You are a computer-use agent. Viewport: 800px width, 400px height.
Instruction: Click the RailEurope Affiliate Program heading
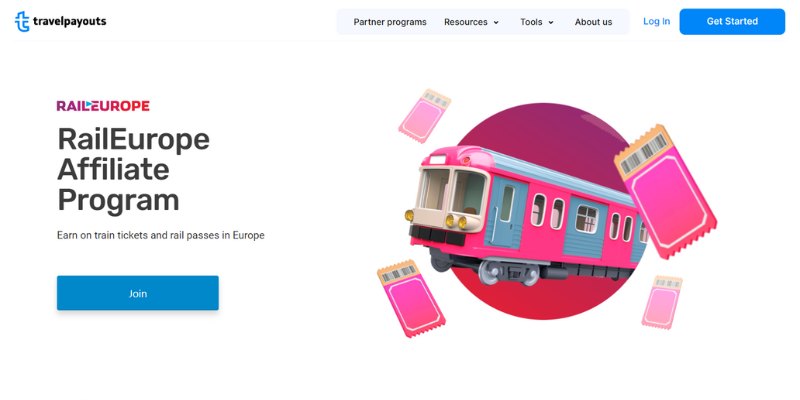point(134,169)
